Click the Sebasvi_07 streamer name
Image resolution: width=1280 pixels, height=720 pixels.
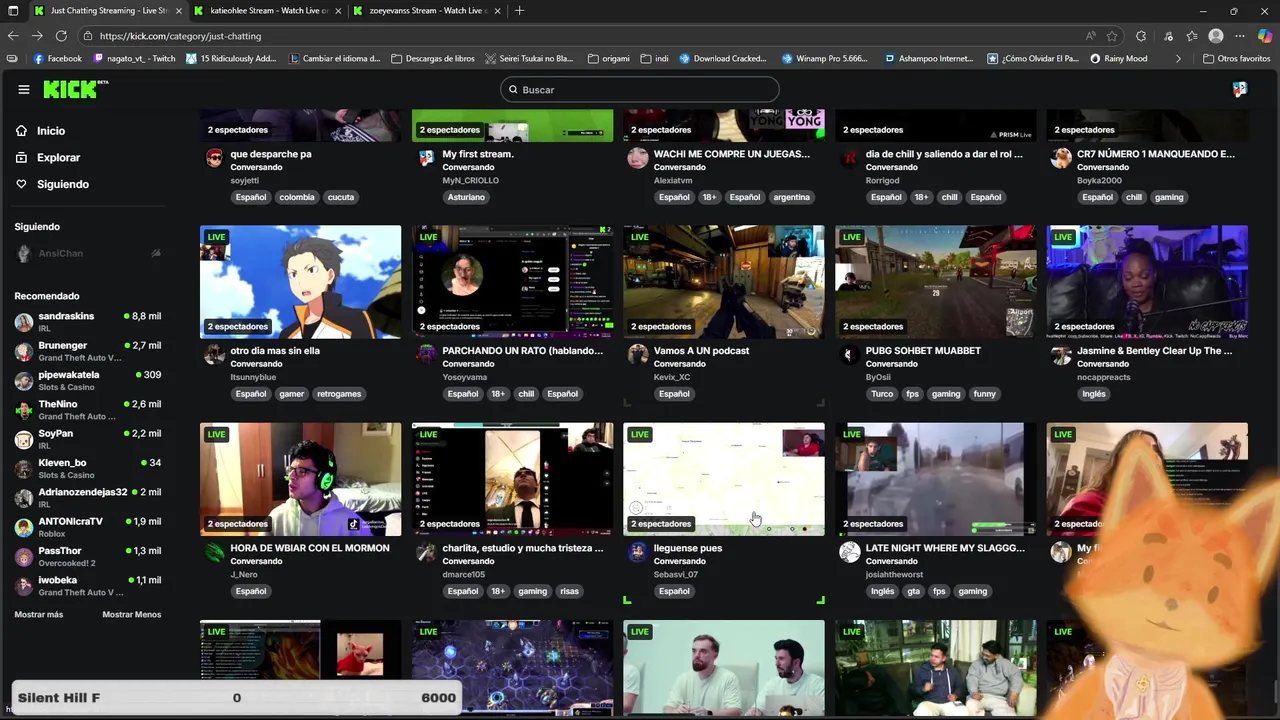(x=678, y=575)
